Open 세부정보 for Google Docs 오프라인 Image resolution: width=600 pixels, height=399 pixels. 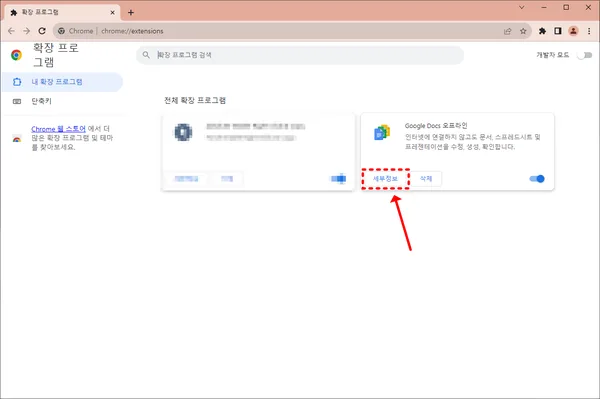385,179
